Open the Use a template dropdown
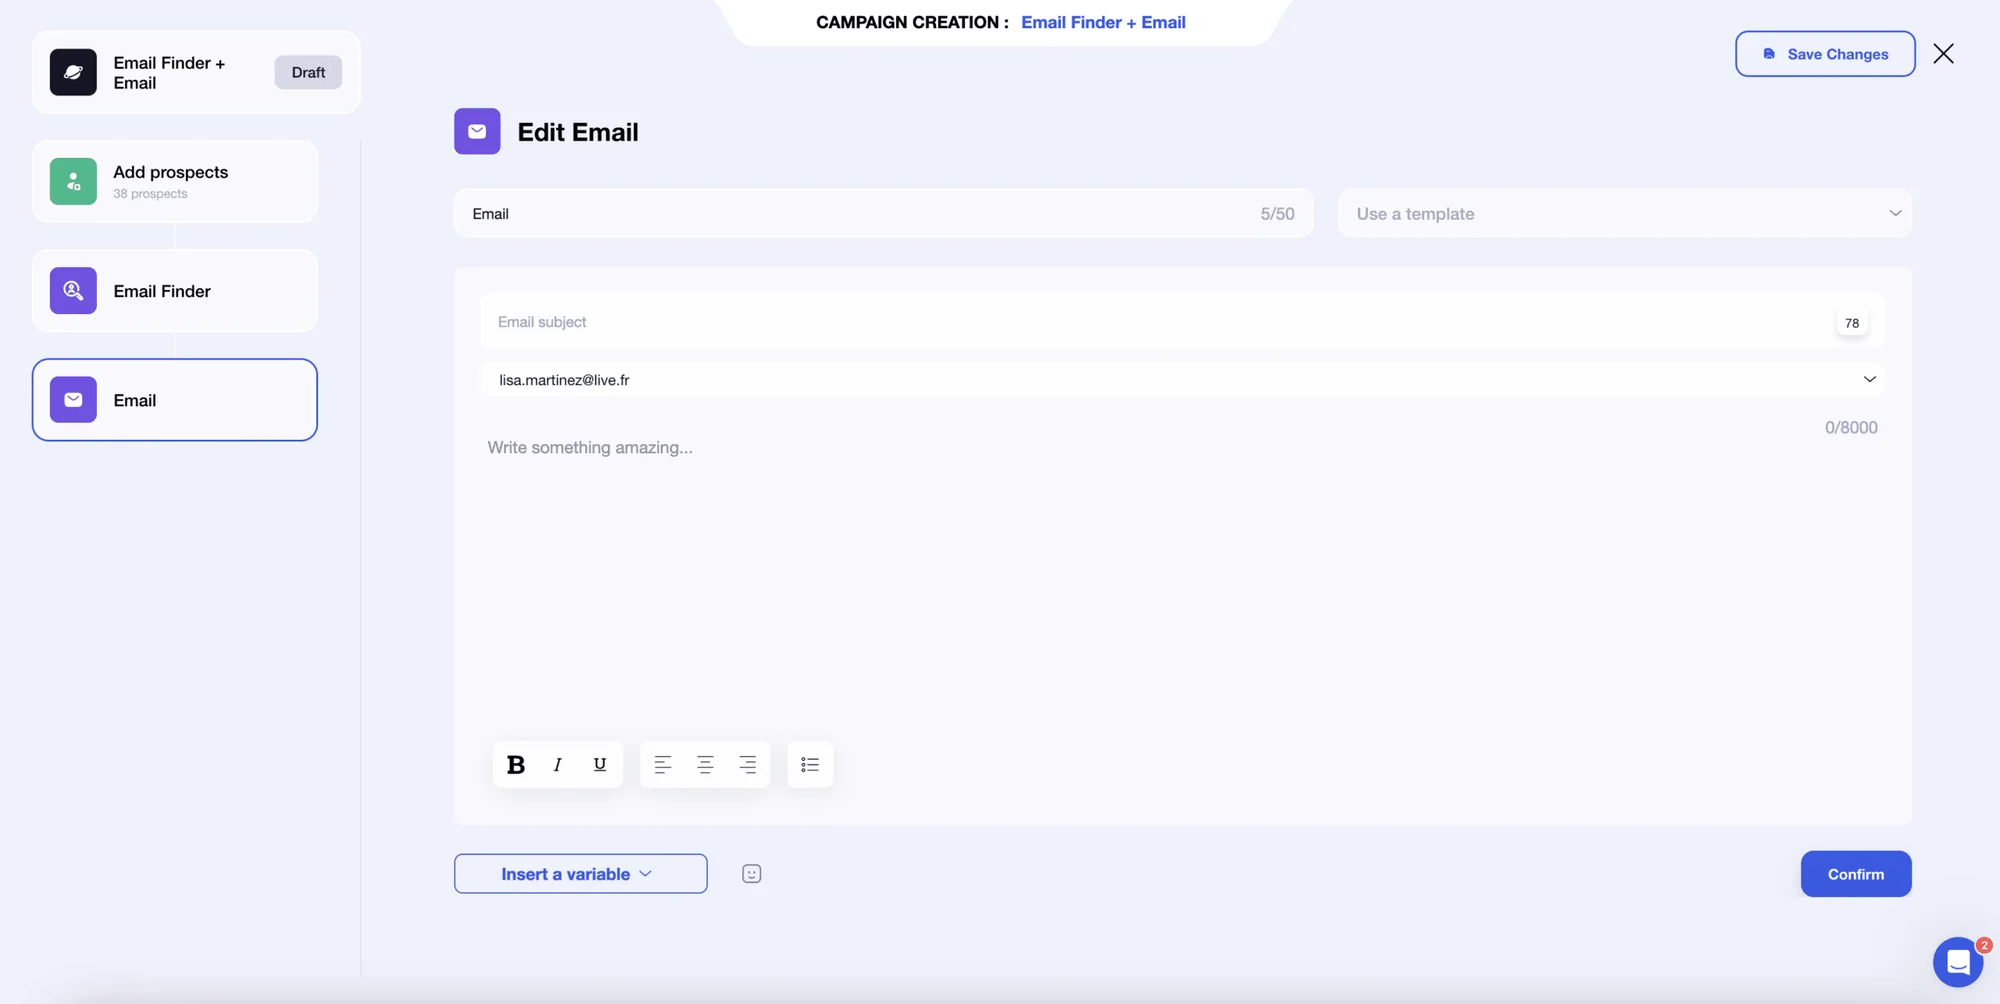The width and height of the screenshot is (2000, 1004). [1625, 213]
